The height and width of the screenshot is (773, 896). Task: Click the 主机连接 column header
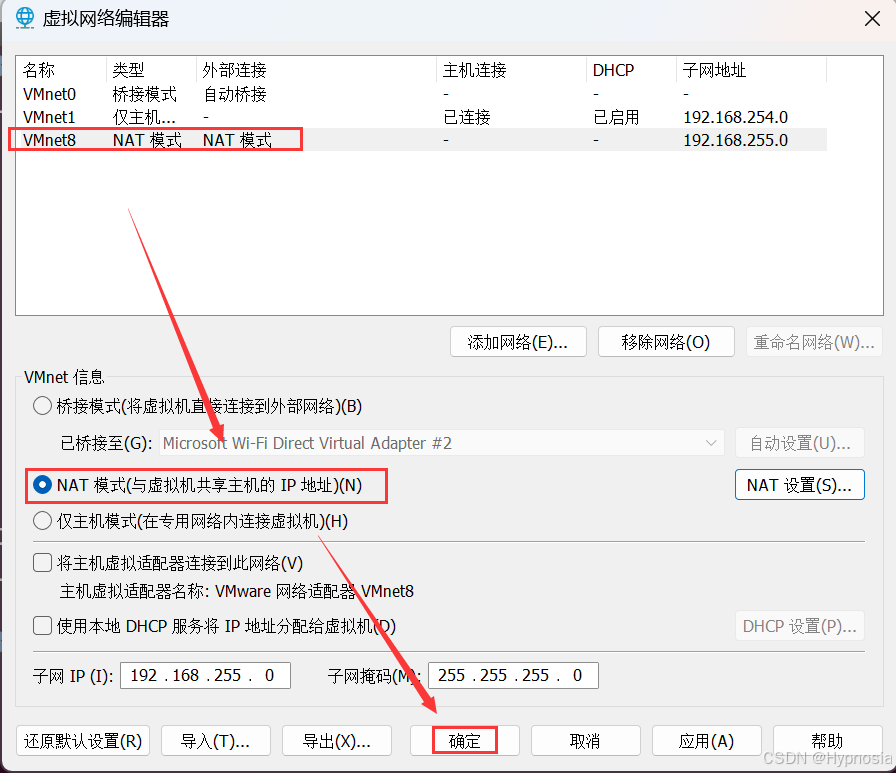pyautogui.click(x=511, y=70)
